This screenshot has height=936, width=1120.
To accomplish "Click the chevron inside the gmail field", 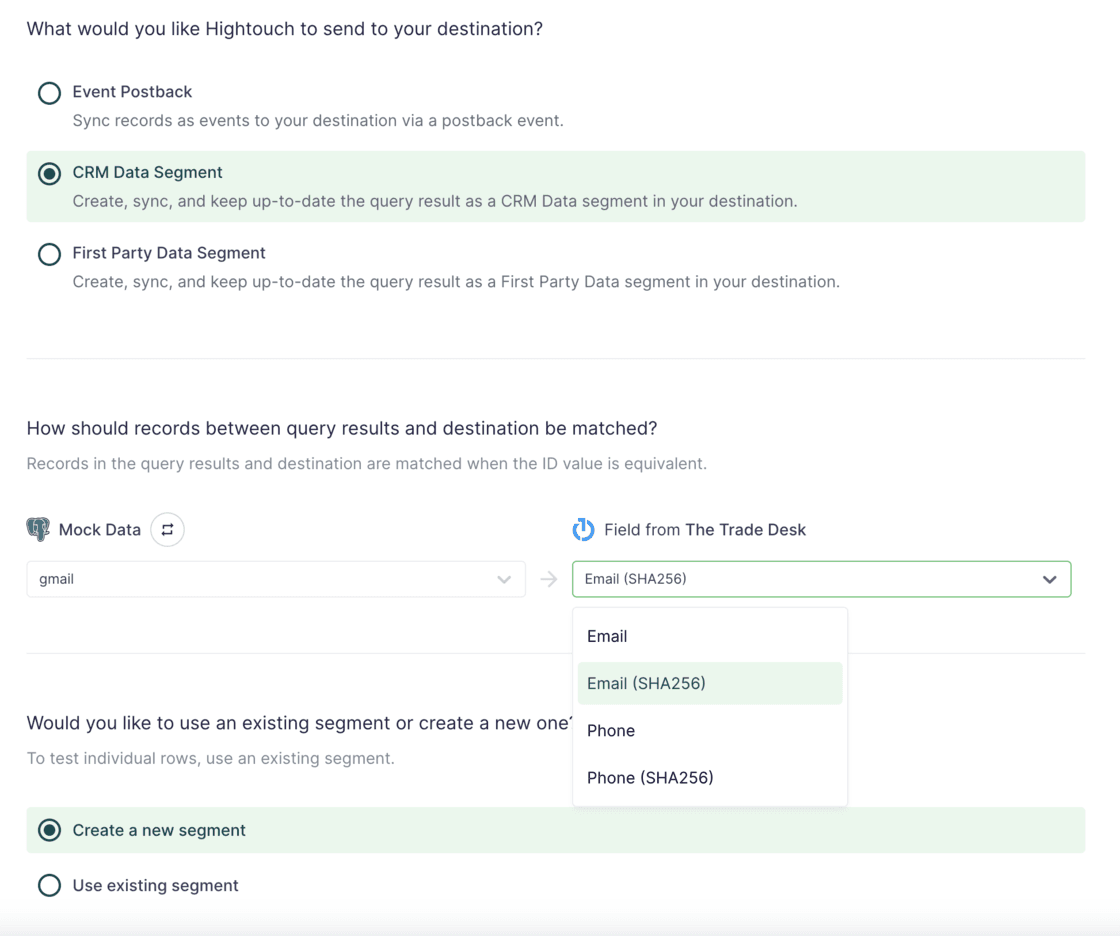I will point(504,578).
